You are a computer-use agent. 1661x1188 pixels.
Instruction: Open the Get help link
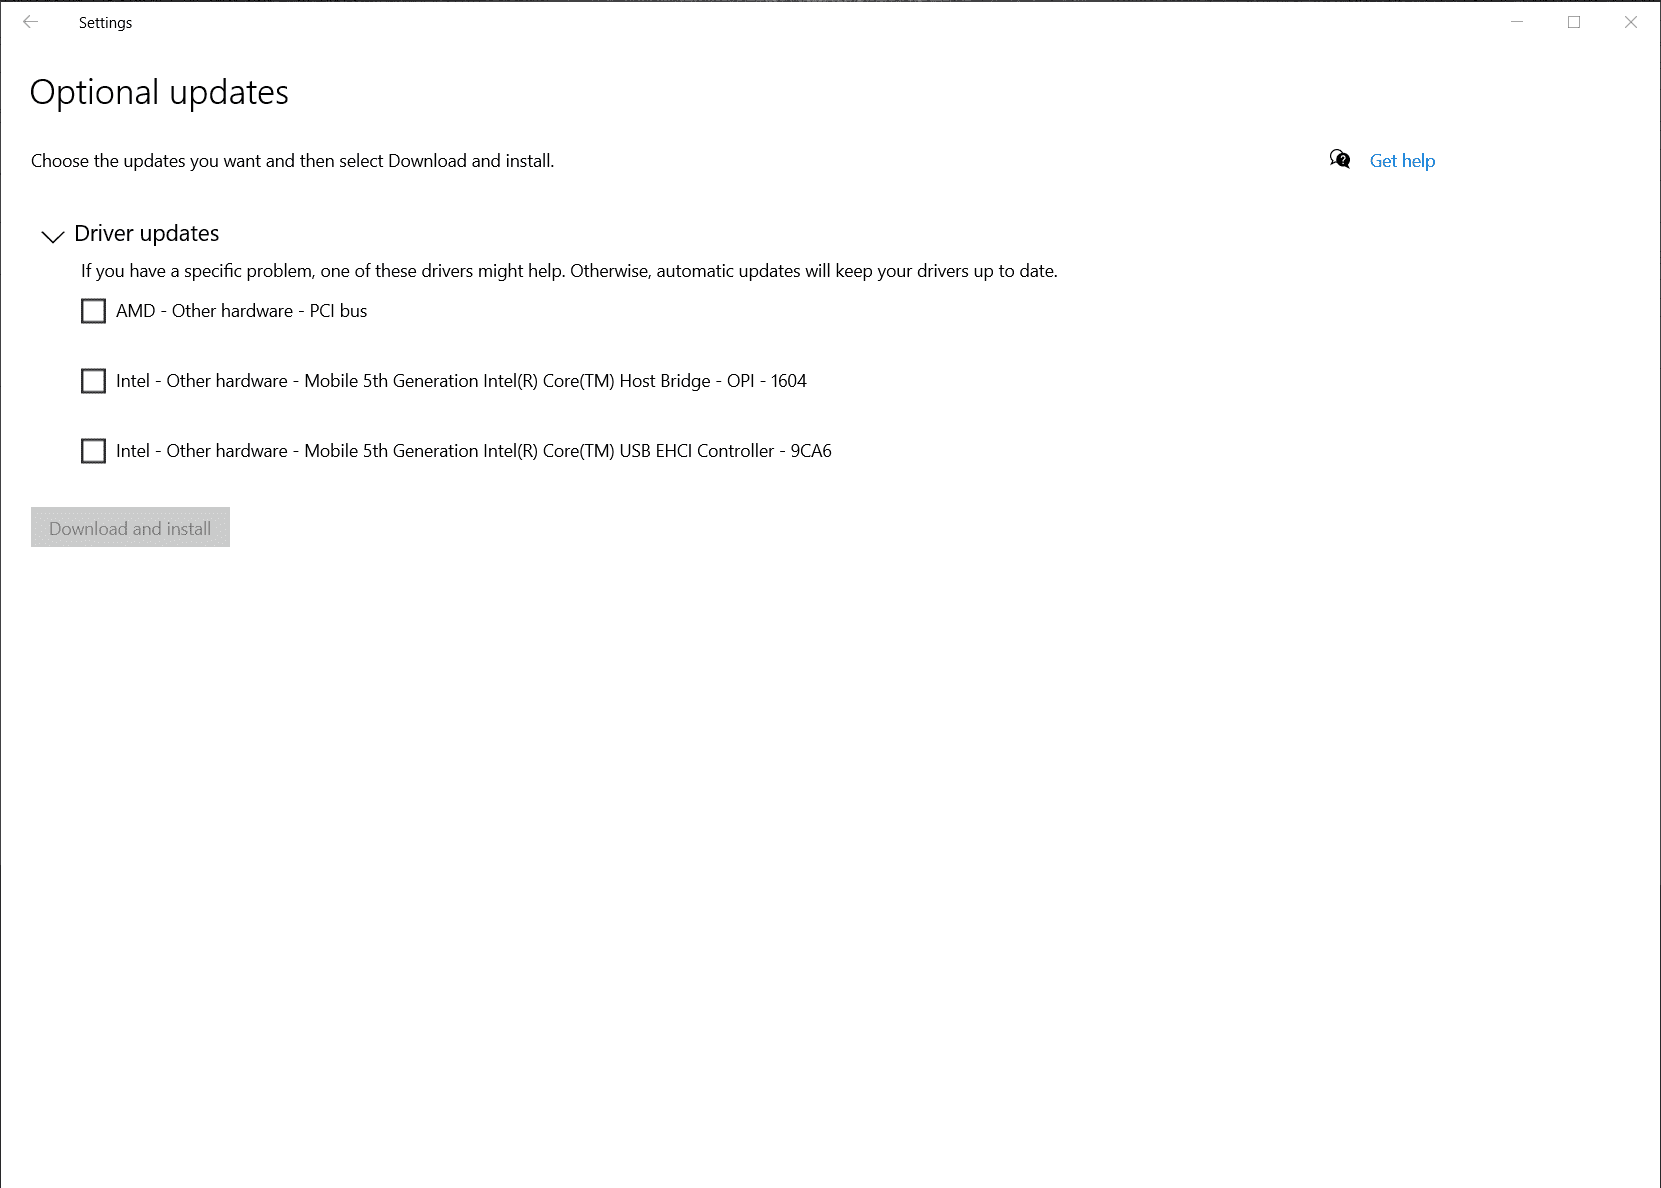pos(1402,161)
